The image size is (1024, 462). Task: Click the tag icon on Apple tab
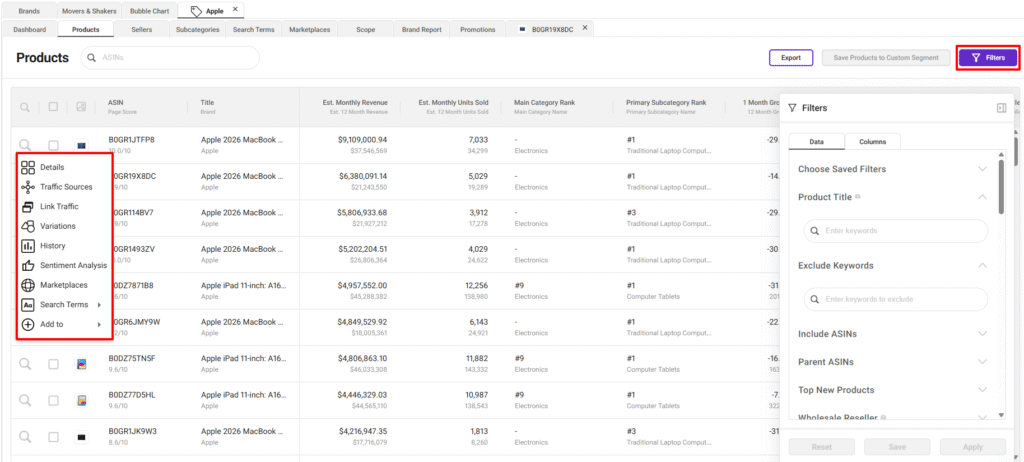point(195,10)
